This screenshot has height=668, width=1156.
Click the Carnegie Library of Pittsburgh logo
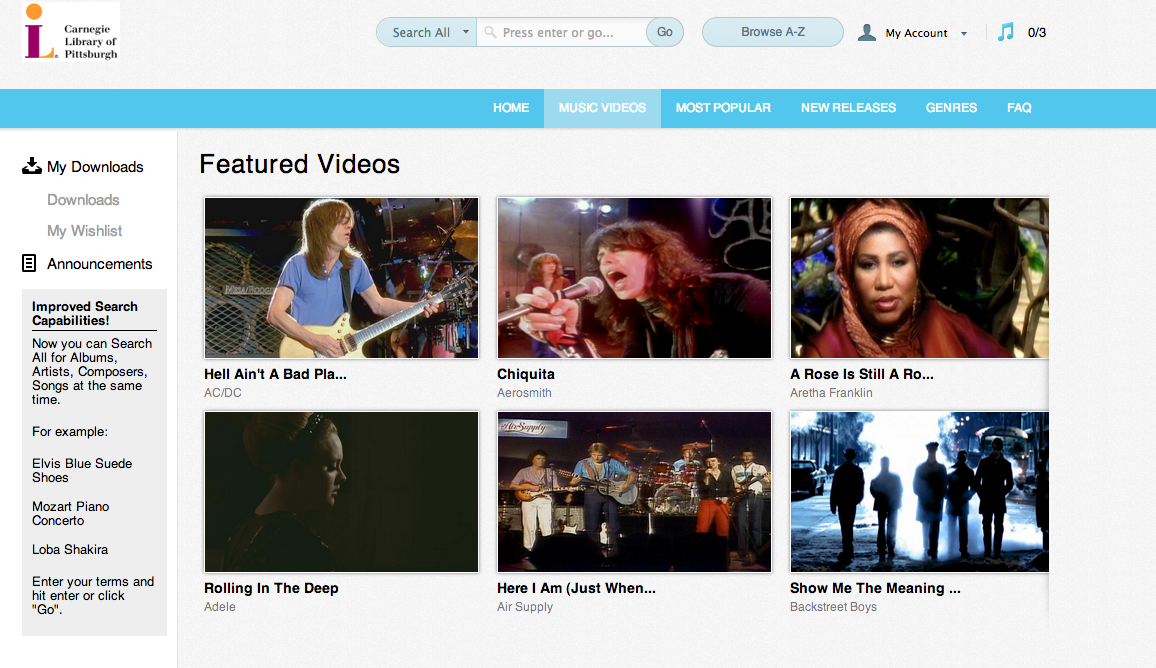[71, 32]
